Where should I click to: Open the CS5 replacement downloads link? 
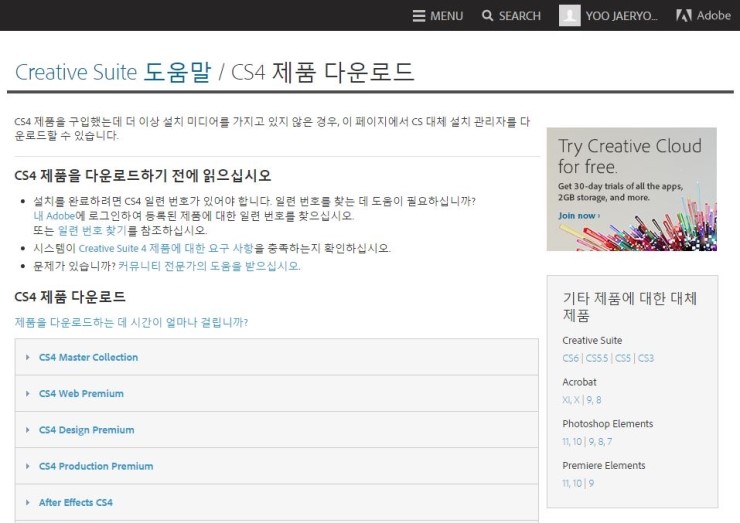(x=622, y=358)
